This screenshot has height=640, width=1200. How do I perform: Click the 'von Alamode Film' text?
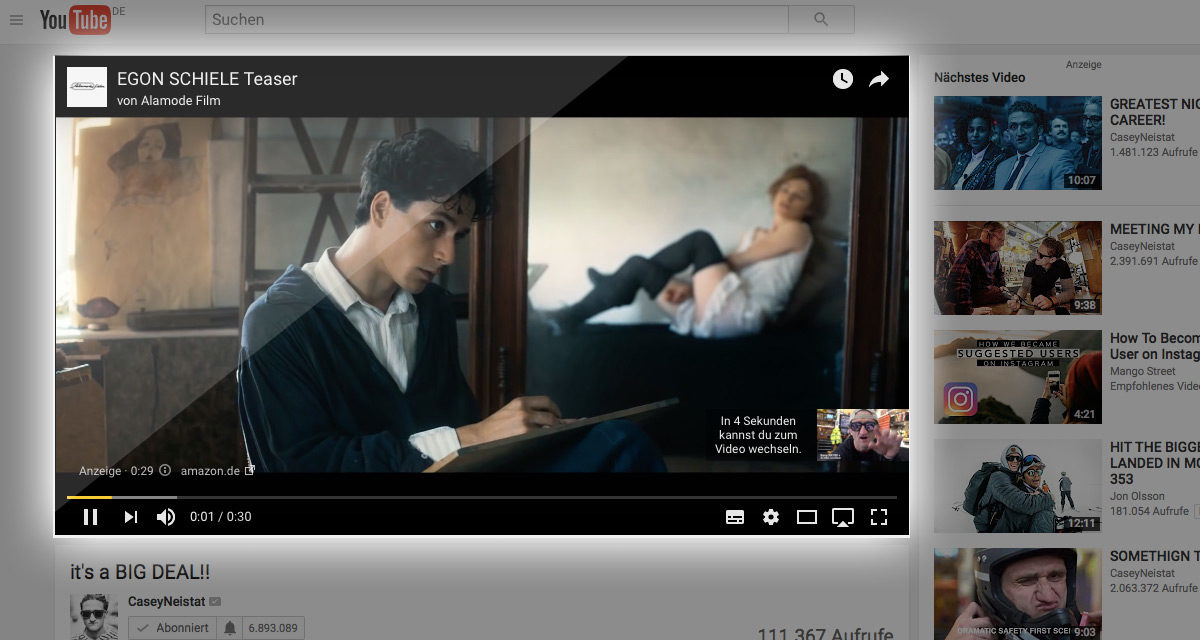tap(168, 100)
